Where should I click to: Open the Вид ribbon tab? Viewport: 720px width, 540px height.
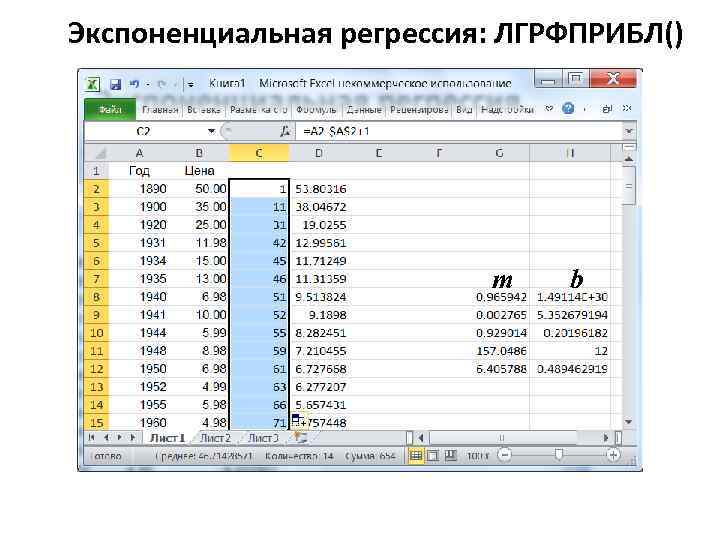[x=464, y=110]
